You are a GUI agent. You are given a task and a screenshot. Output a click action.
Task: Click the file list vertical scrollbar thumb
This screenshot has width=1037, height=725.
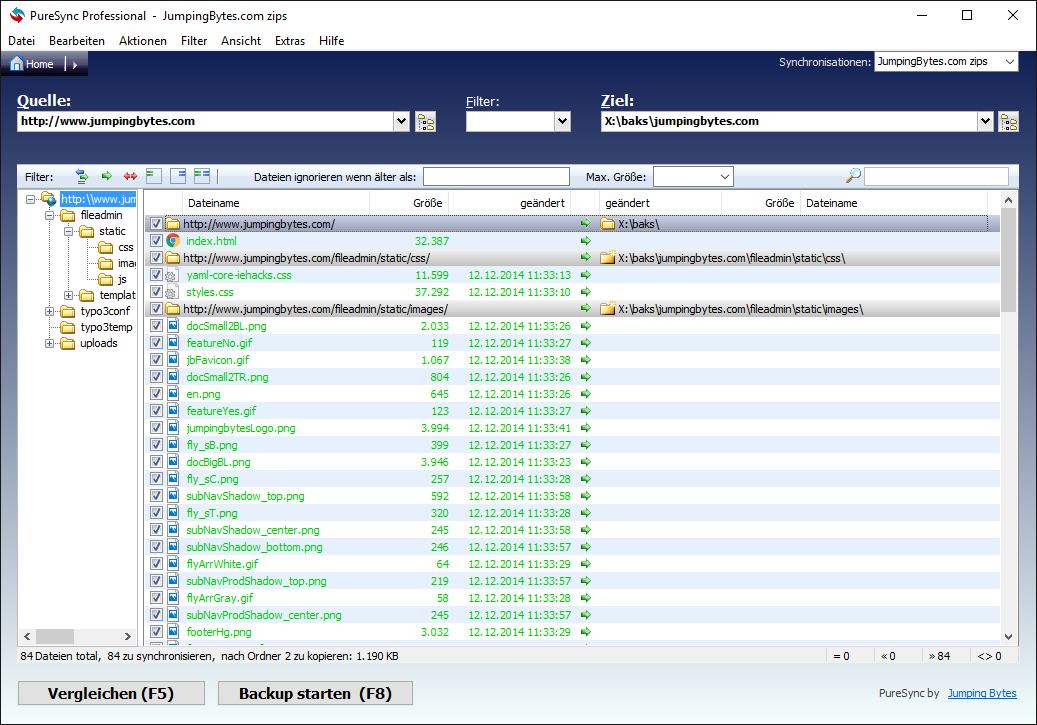click(1008, 260)
